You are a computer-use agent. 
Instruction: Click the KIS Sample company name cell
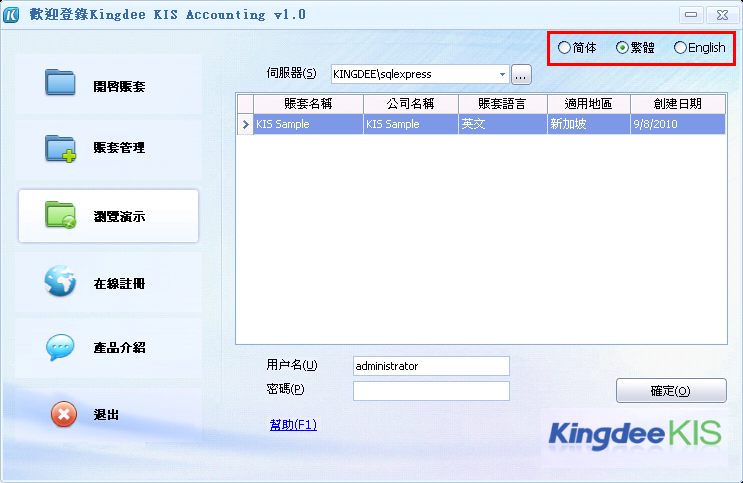point(411,124)
